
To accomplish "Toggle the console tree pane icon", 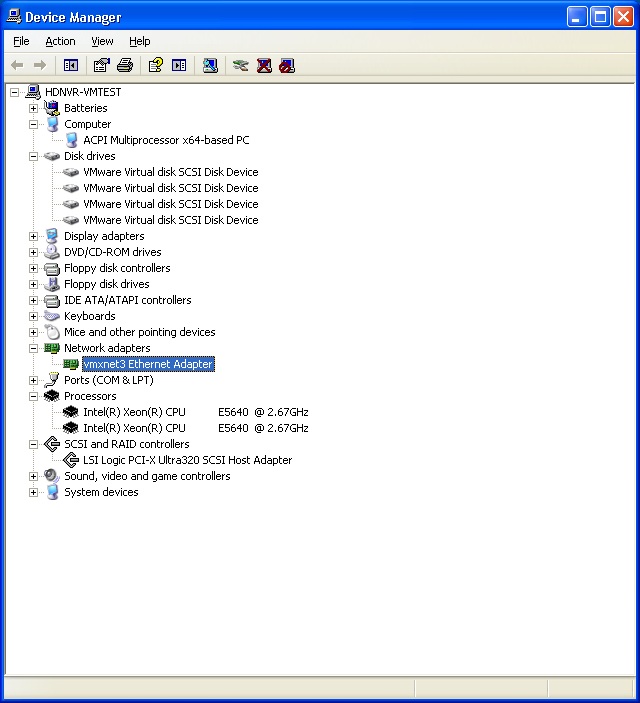I will [x=71, y=65].
